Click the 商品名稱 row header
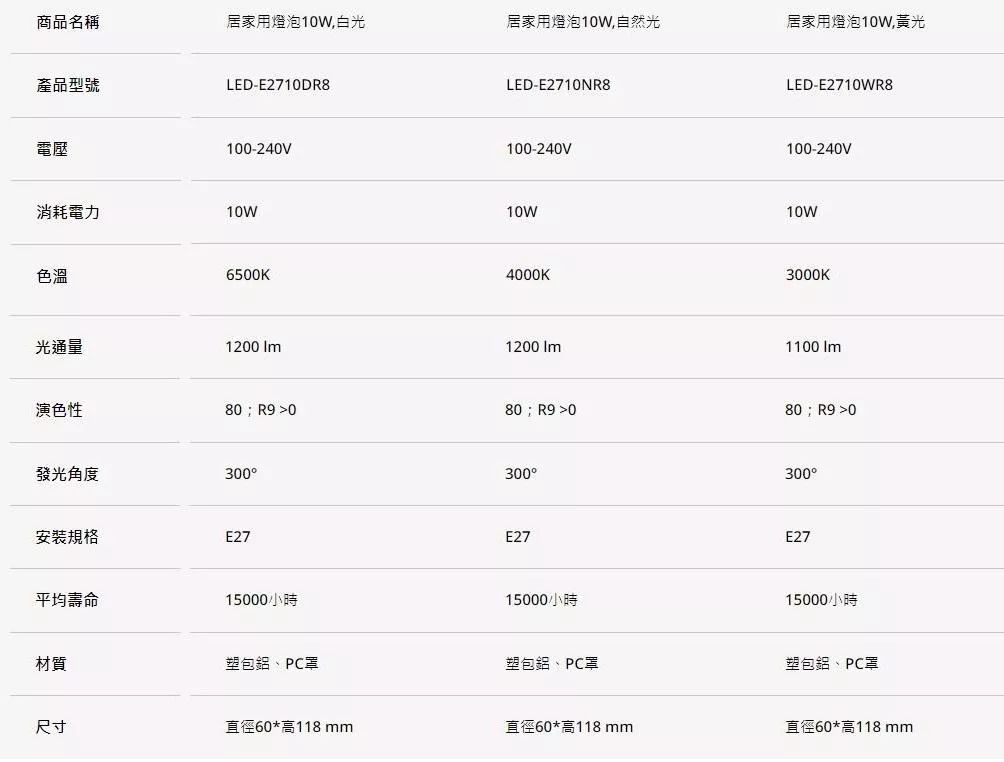The image size is (1004, 762). coord(67,22)
